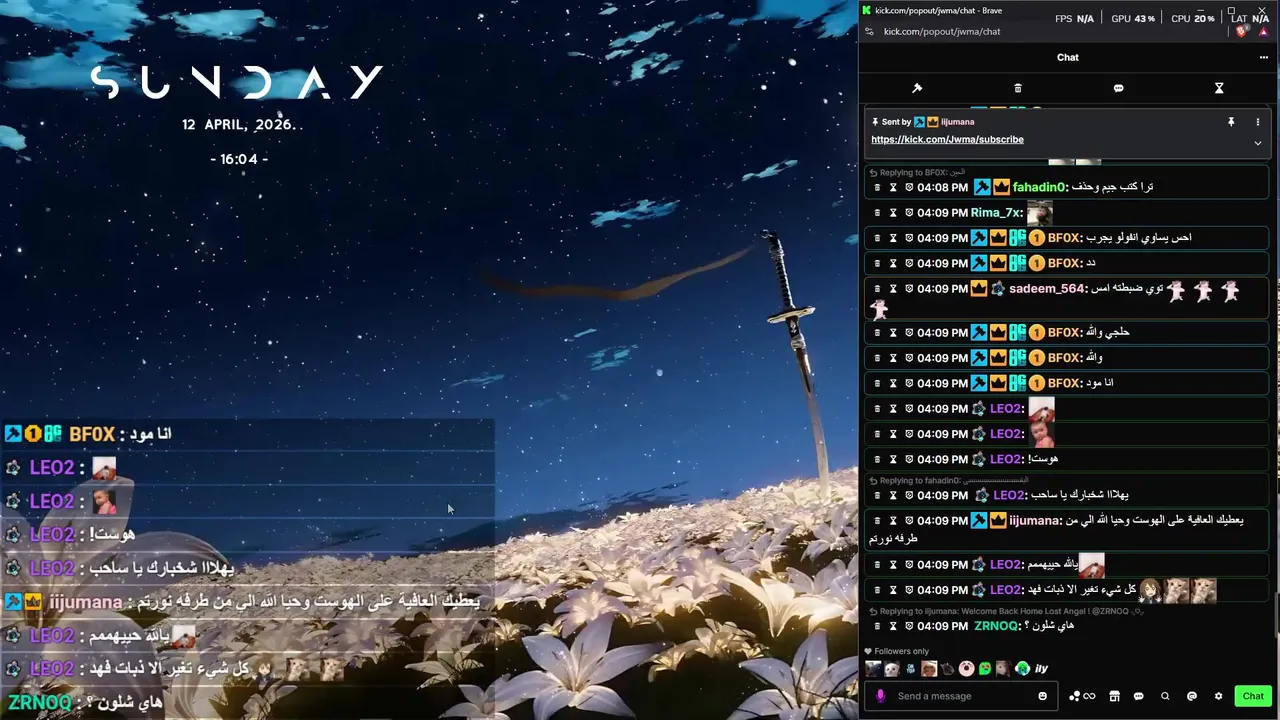This screenshot has width=1280, height=720.
Task: Open fahadin0's user profile from chat
Action: pyautogui.click(x=1040, y=187)
